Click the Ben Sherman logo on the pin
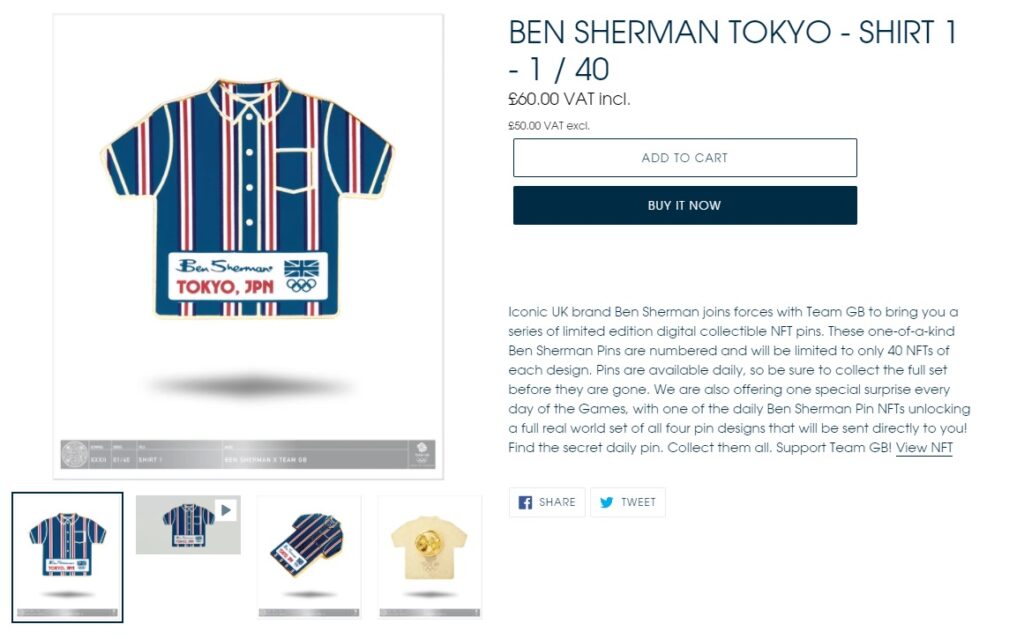The height and width of the screenshot is (639, 1024). [224, 266]
